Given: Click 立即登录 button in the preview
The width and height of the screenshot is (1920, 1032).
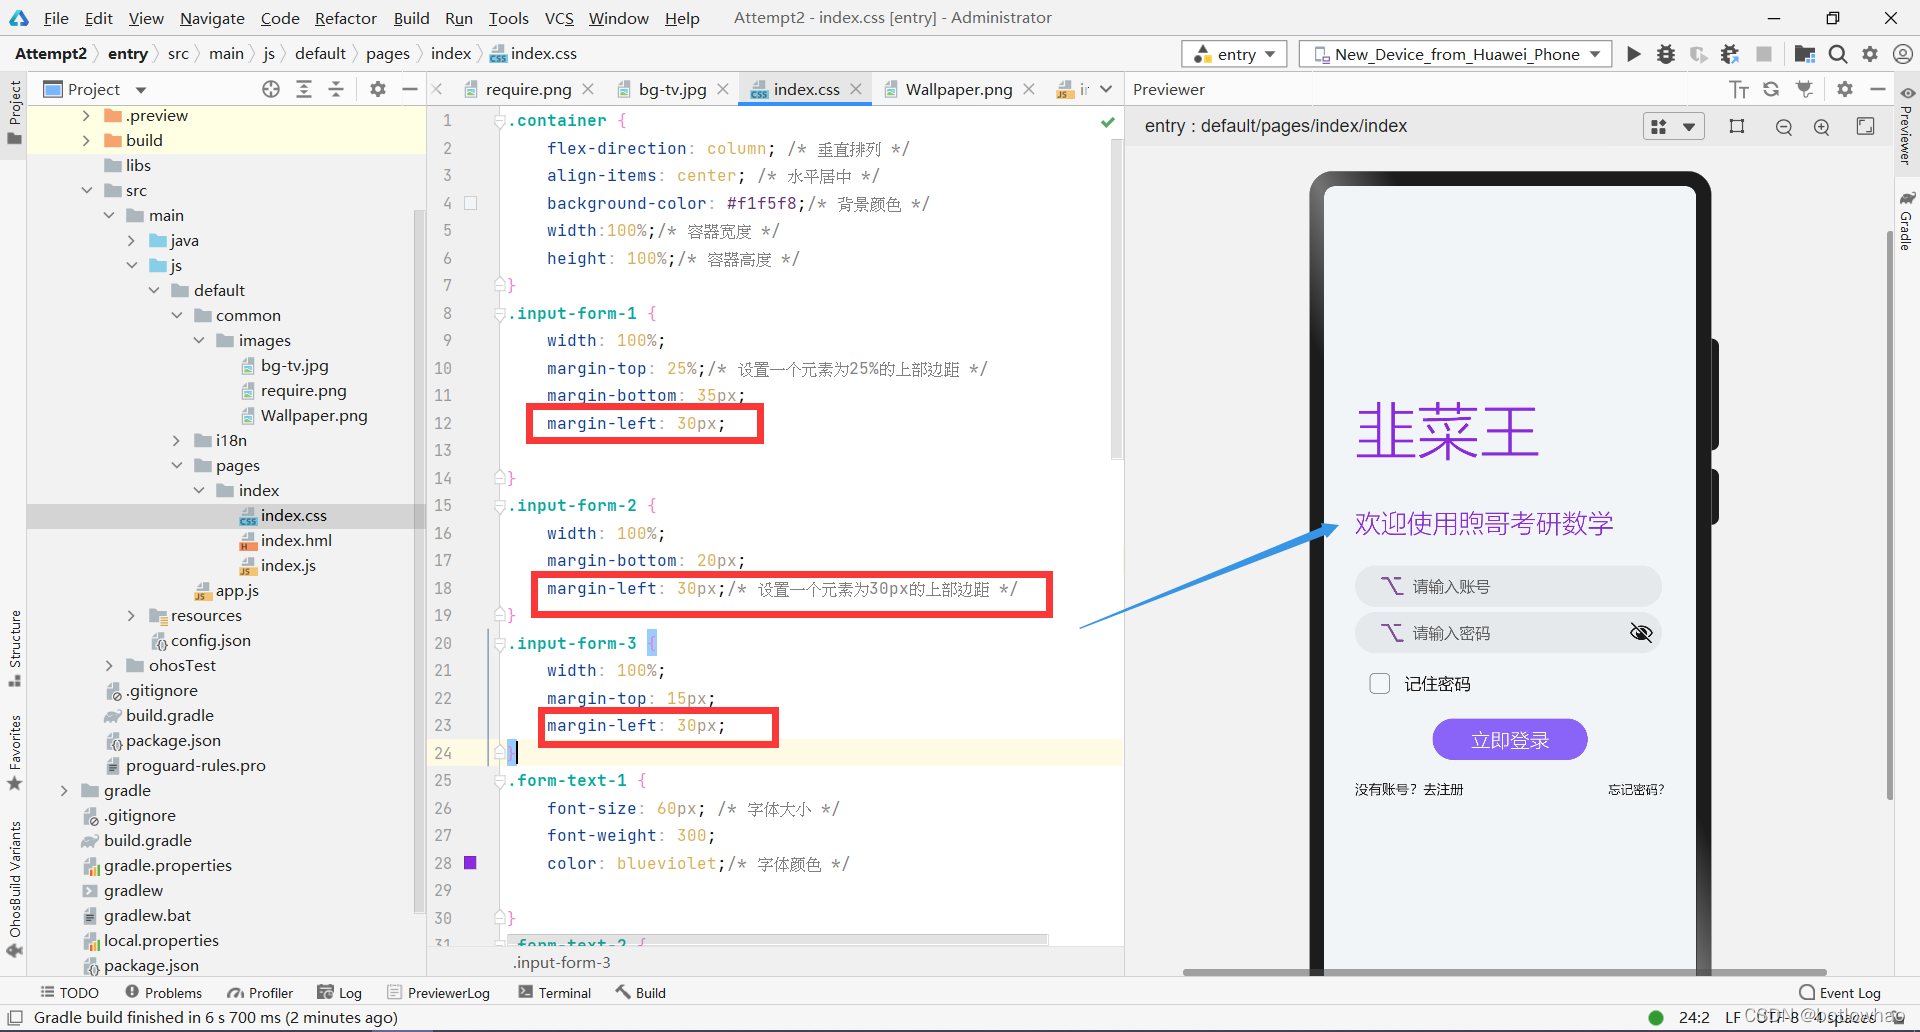Looking at the screenshot, I should pyautogui.click(x=1510, y=739).
